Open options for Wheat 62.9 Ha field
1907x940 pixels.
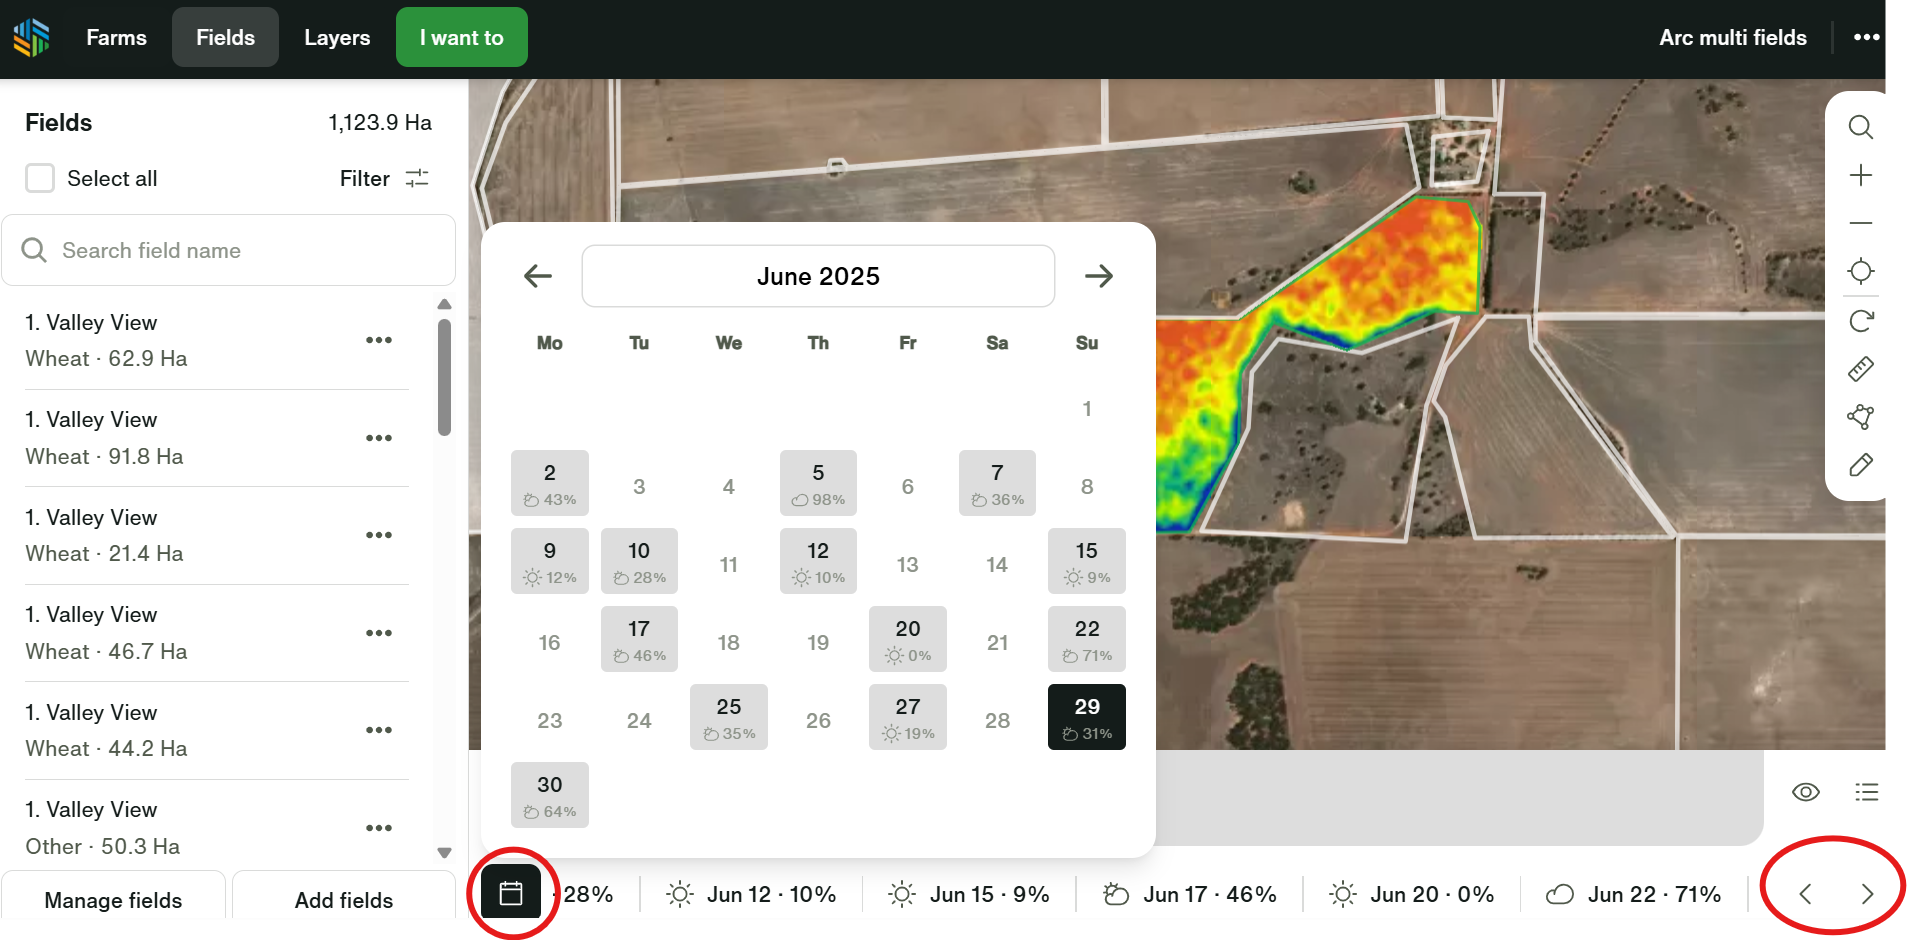[379, 340]
